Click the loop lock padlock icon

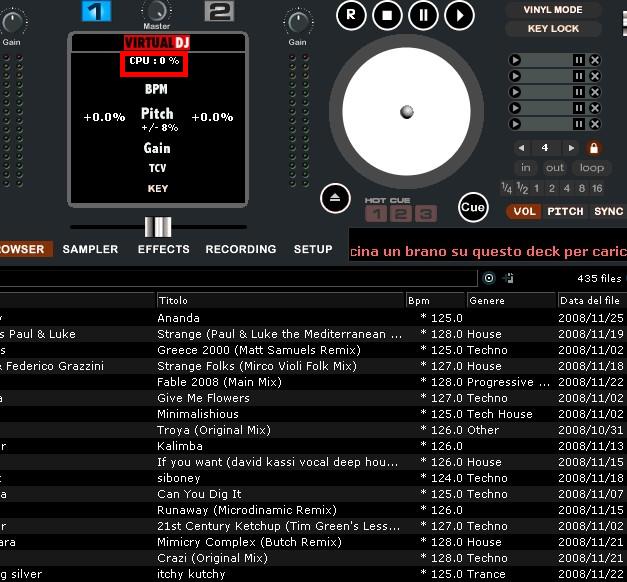coord(594,148)
